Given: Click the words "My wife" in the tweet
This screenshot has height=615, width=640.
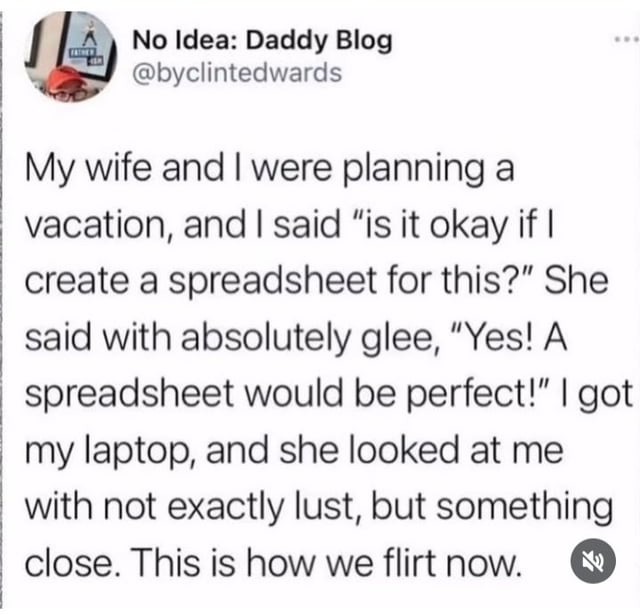Looking at the screenshot, I should coord(88,171).
